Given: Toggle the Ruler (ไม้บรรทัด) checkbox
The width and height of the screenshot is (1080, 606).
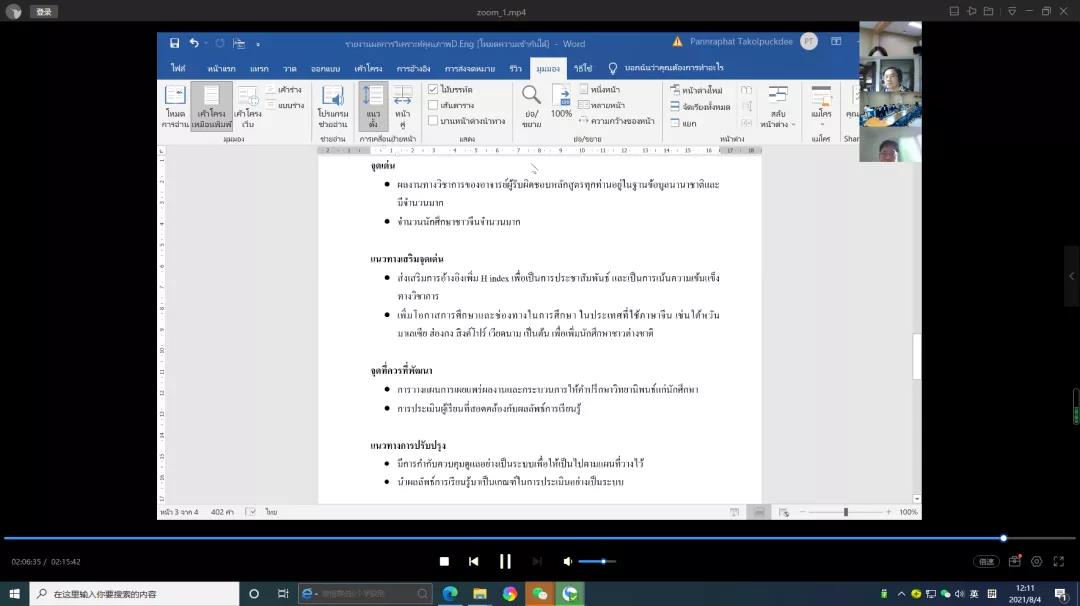Looking at the screenshot, I should pos(433,89).
